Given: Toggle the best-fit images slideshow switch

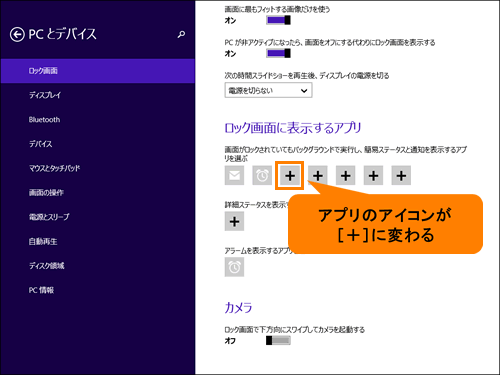Looking at the screenshot, I should [x=278, y=20].
